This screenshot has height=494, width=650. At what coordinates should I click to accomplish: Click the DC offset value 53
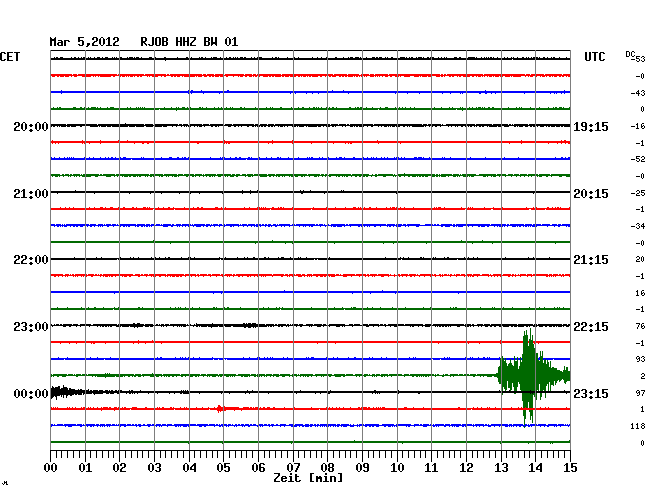[640, 59]
